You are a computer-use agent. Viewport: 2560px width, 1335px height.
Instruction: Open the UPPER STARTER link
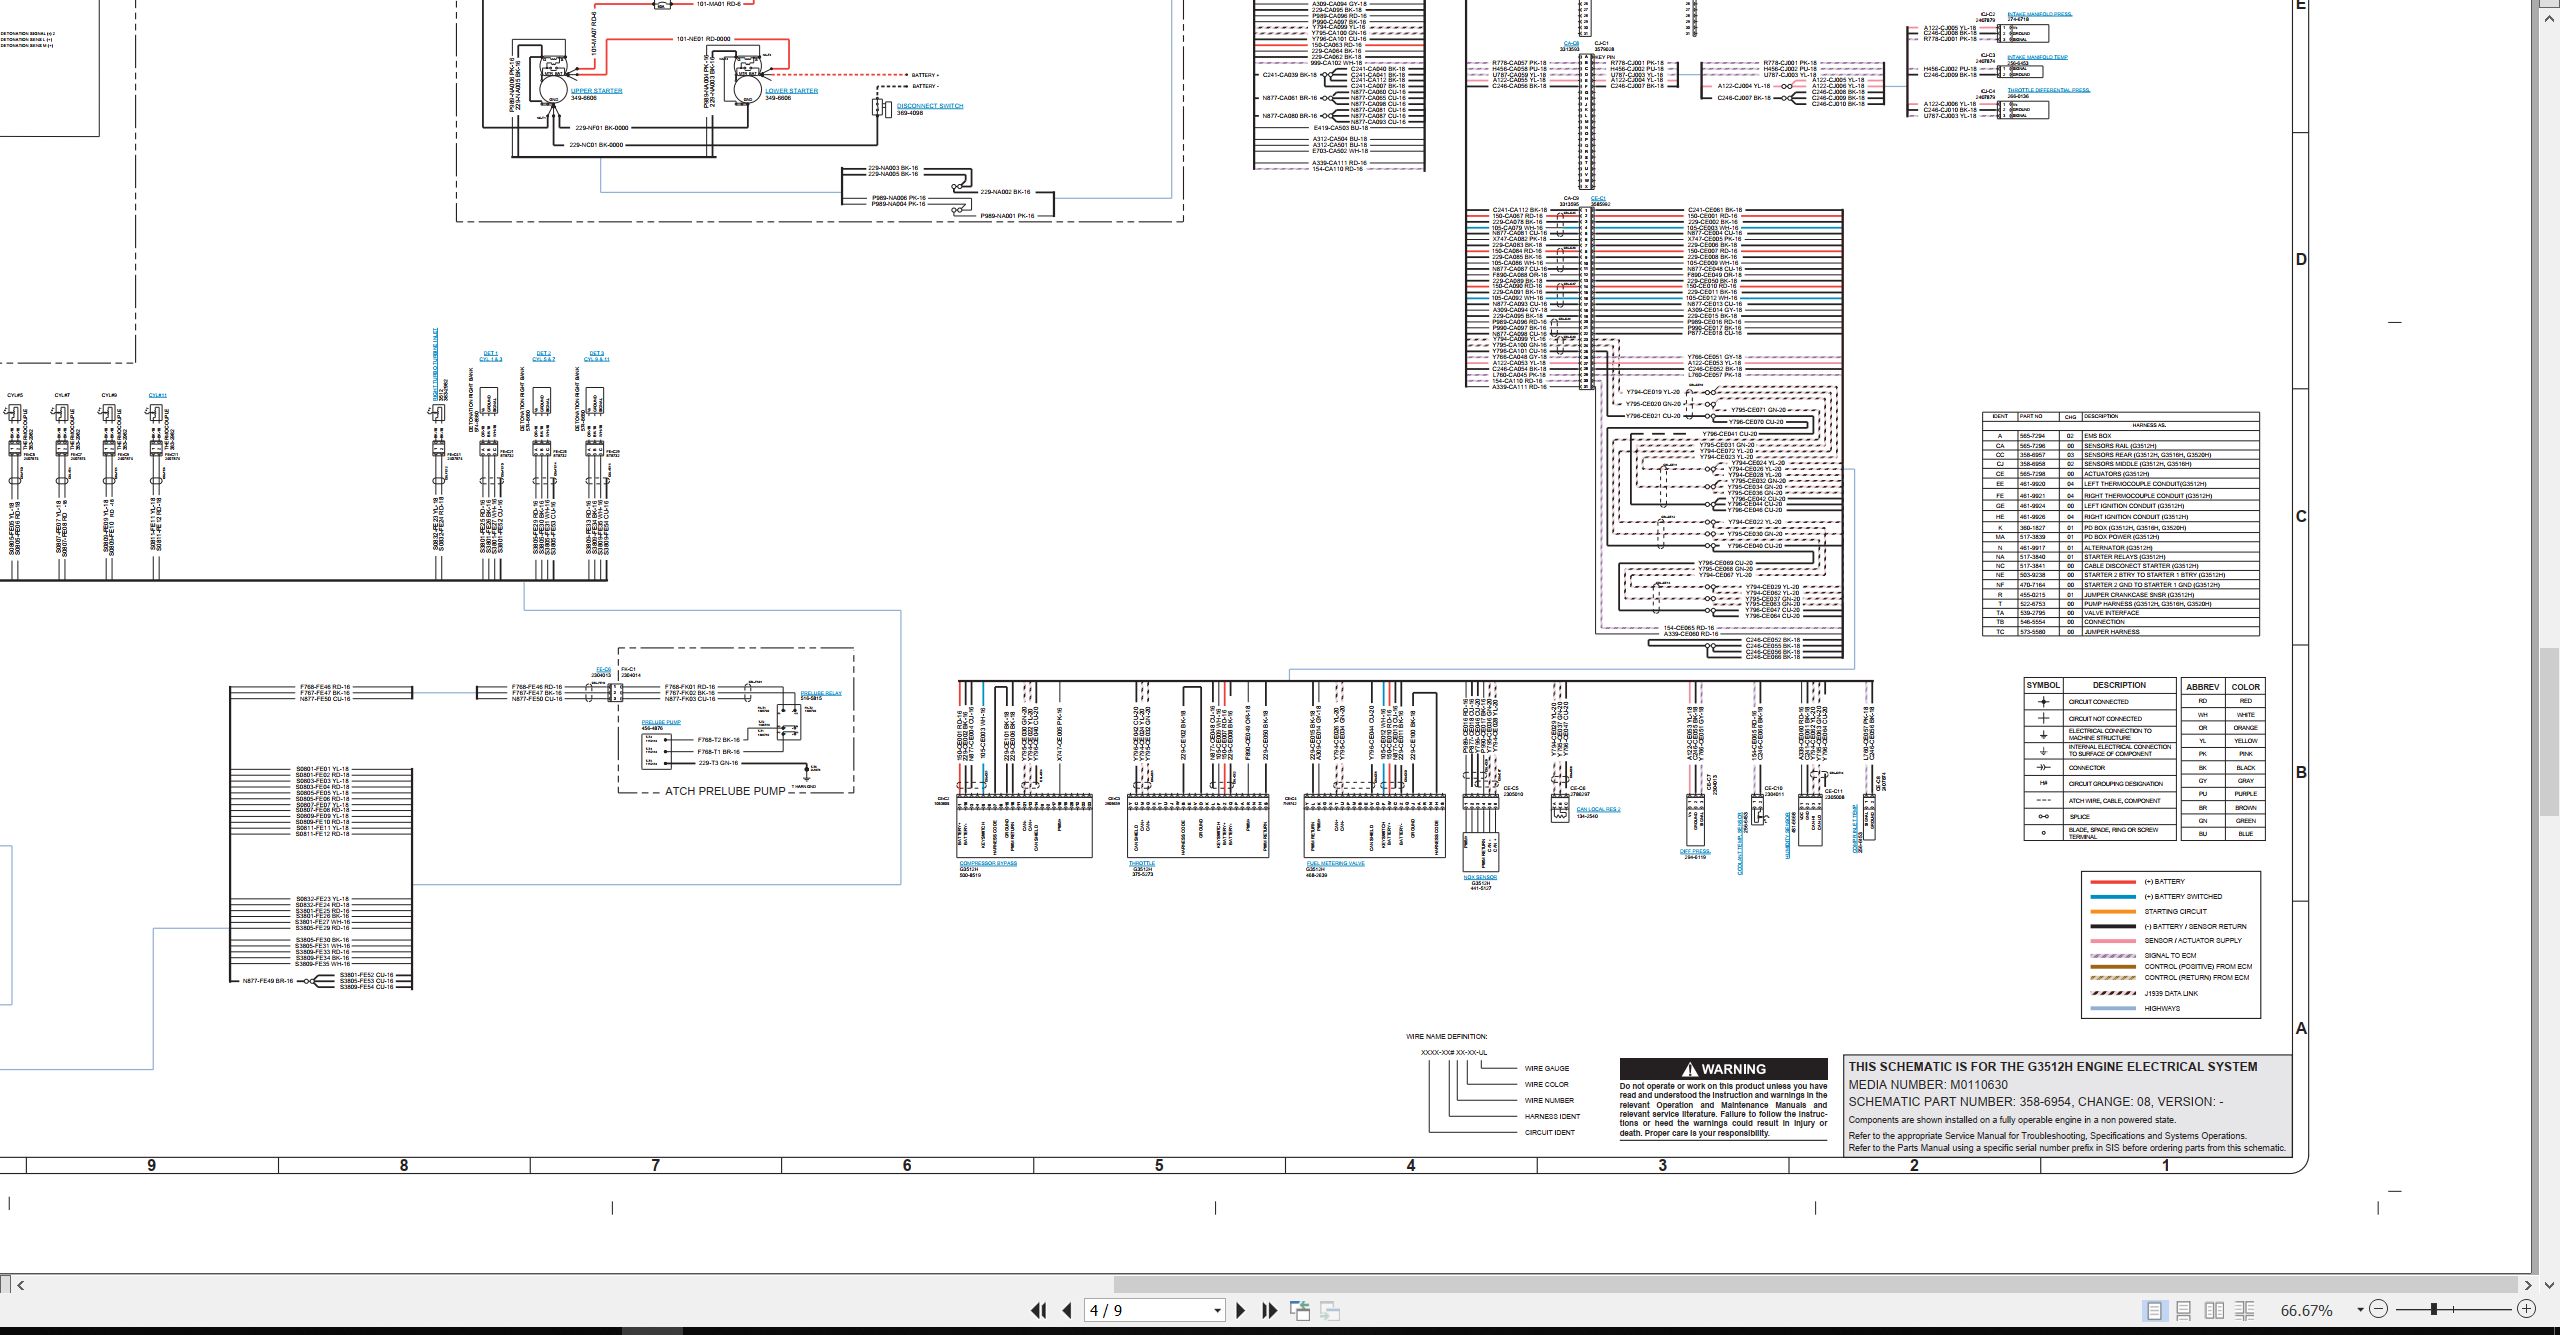pyautogui.click(x=596, y=91)
